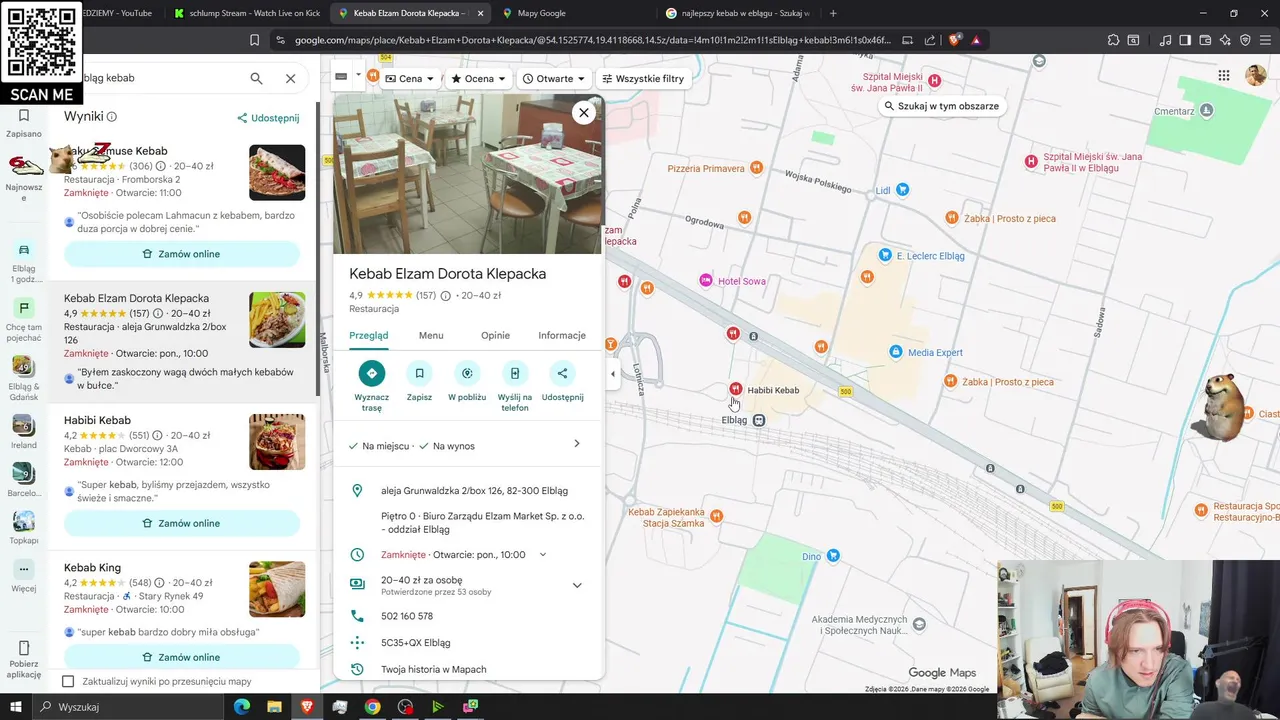
Task: Expand opening hours dropdown arrow
Action: (x=543, y=554)
